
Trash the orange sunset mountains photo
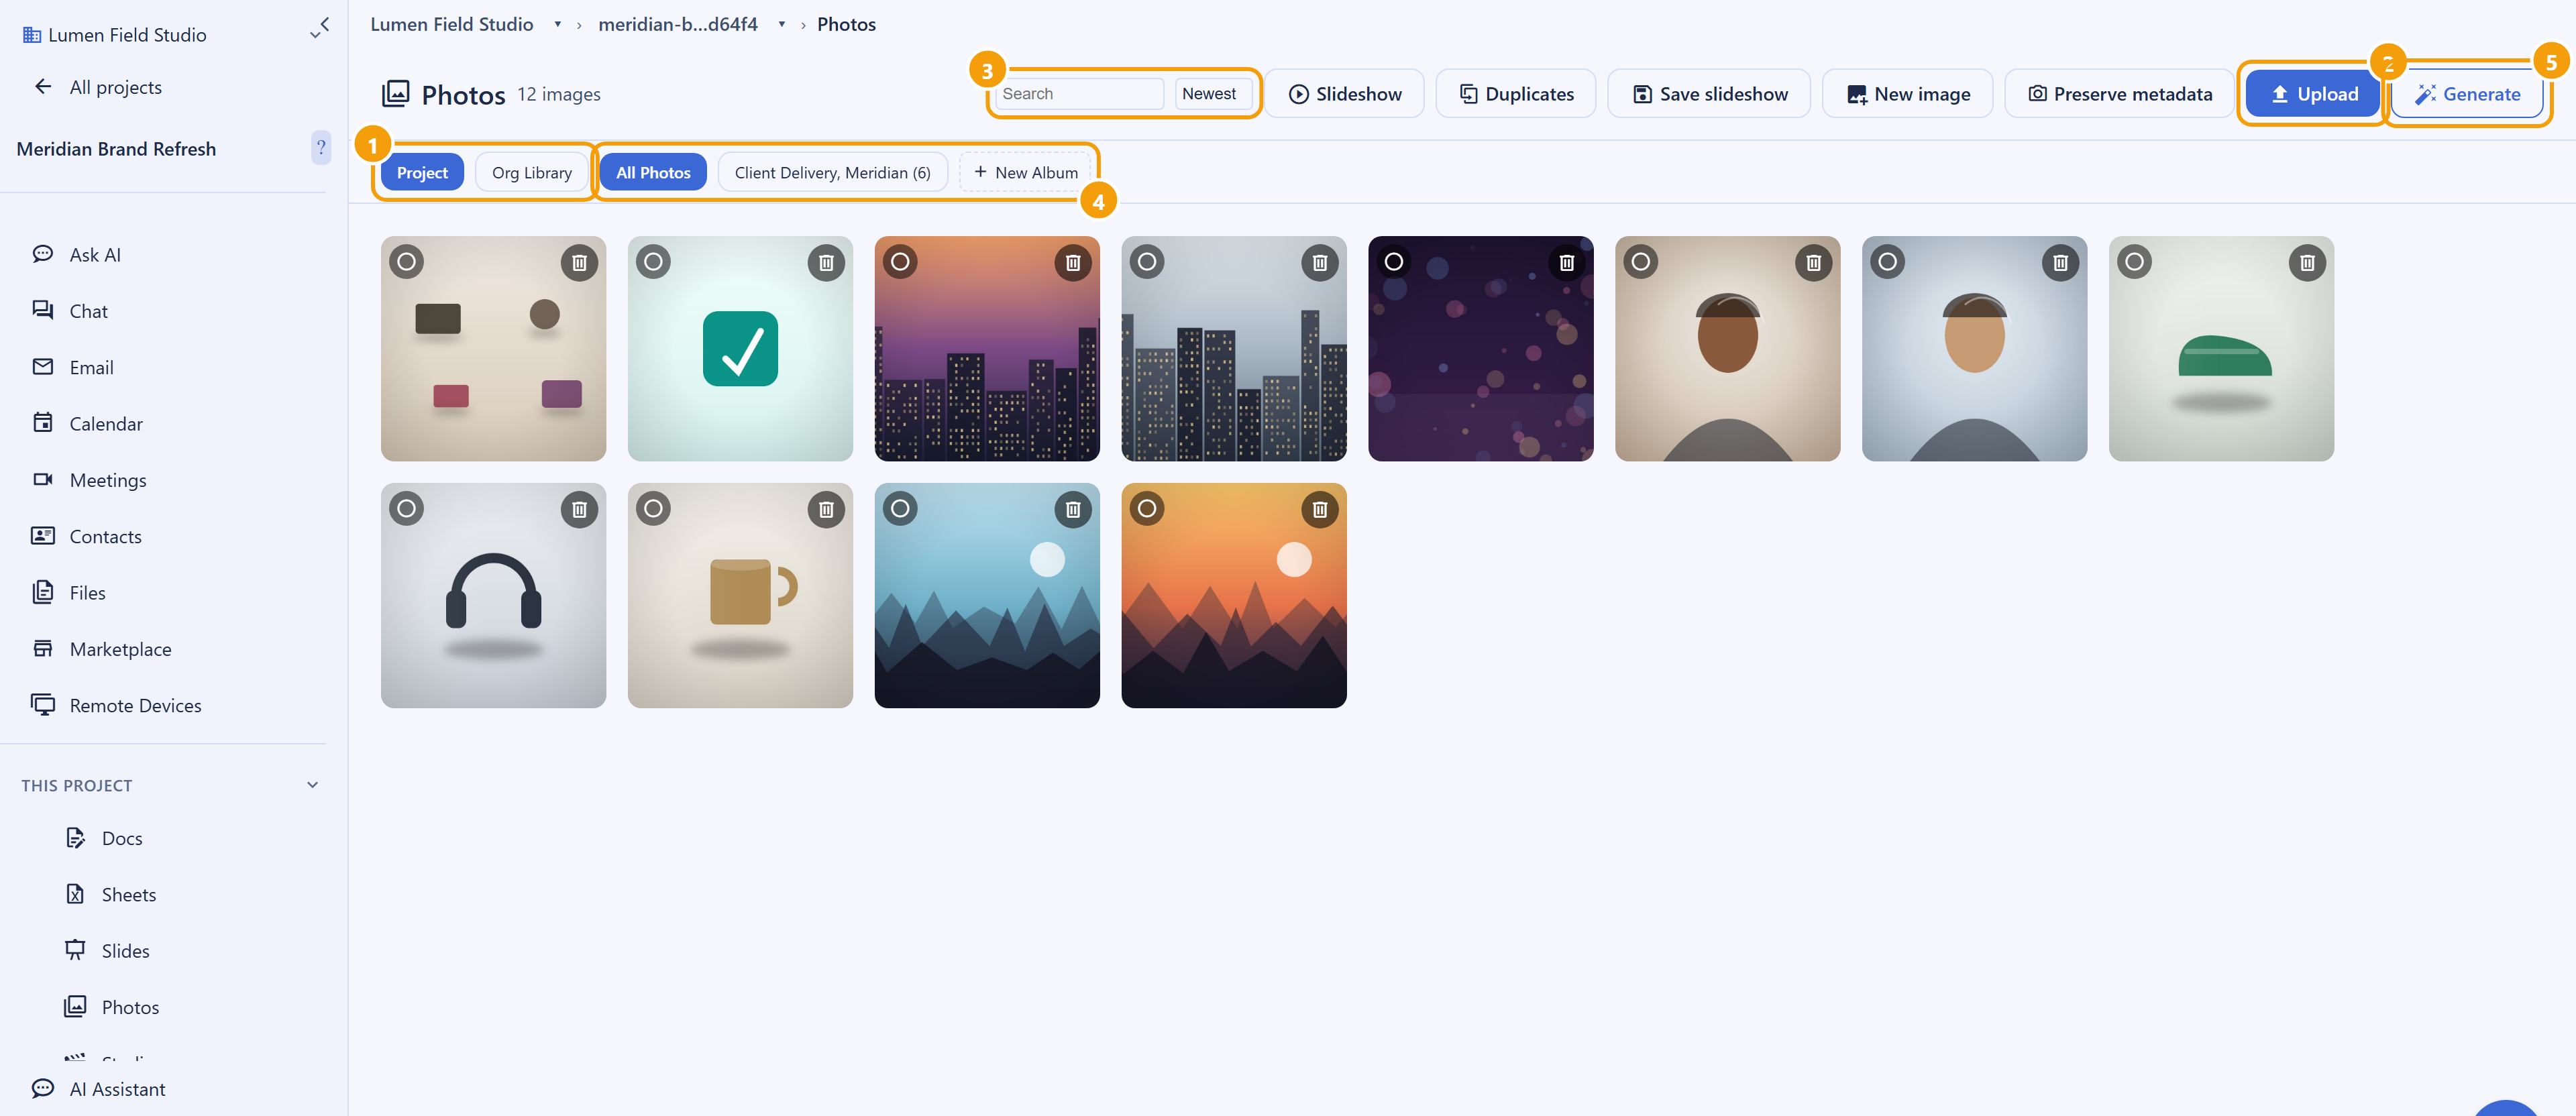coord(1320,509)
